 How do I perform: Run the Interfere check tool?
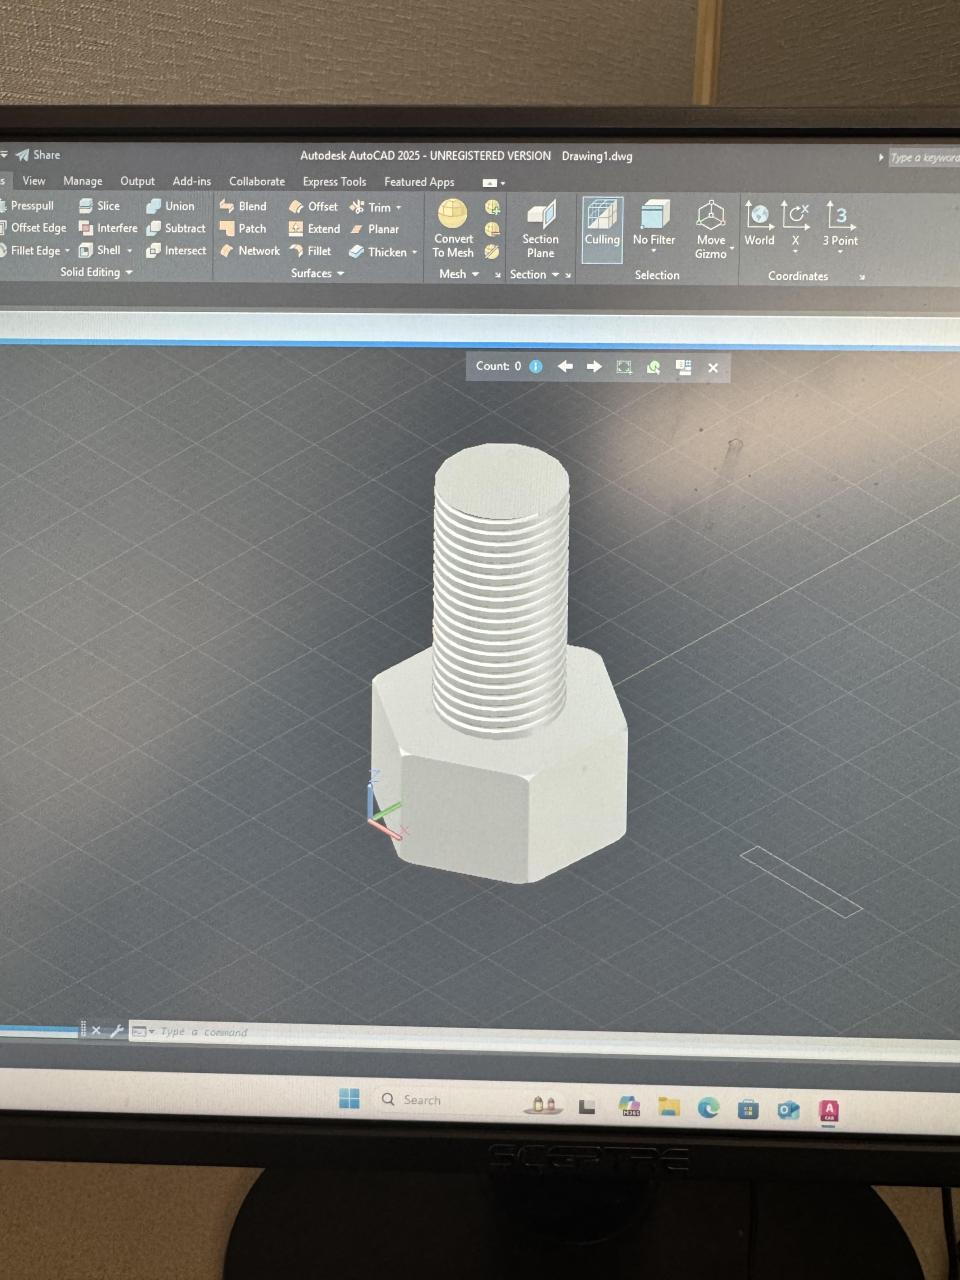click(108, 228)
